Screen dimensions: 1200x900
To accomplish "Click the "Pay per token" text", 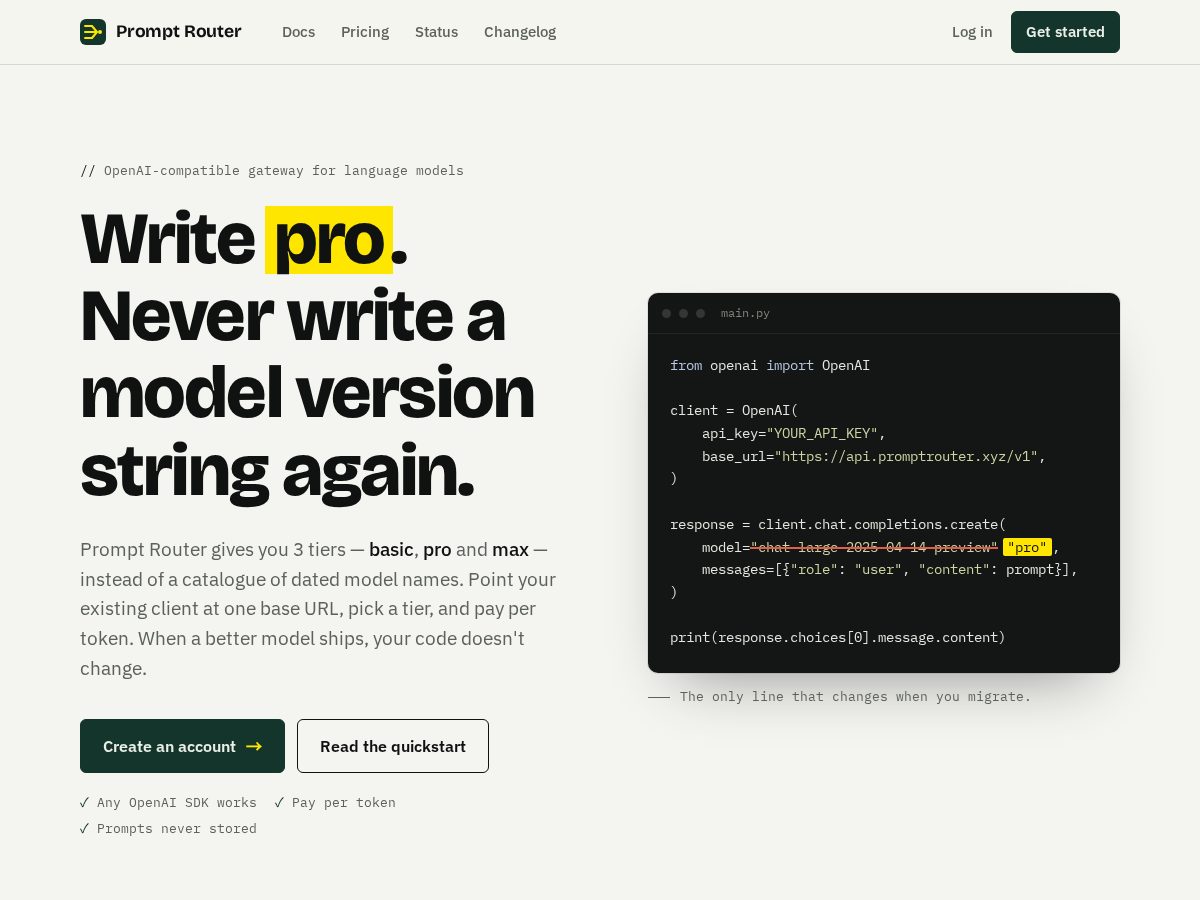I will pyautogui.click(x=344, y=802).
